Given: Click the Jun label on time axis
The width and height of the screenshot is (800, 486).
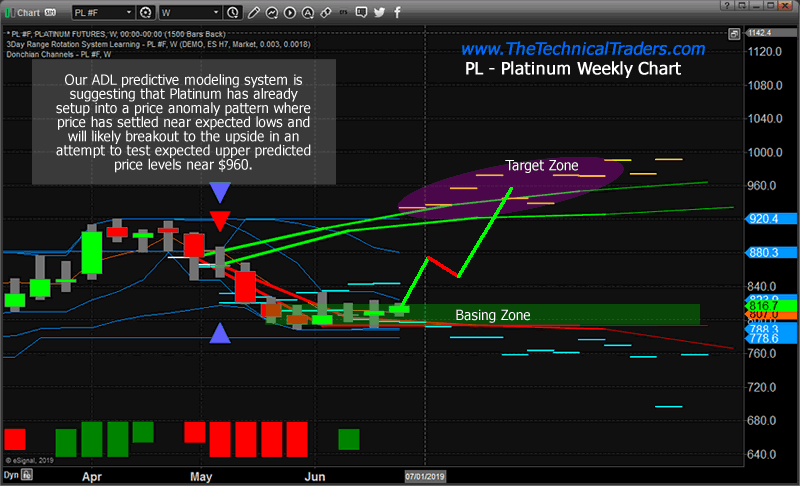Looking at the screenshot, I should tap(315, 477).
